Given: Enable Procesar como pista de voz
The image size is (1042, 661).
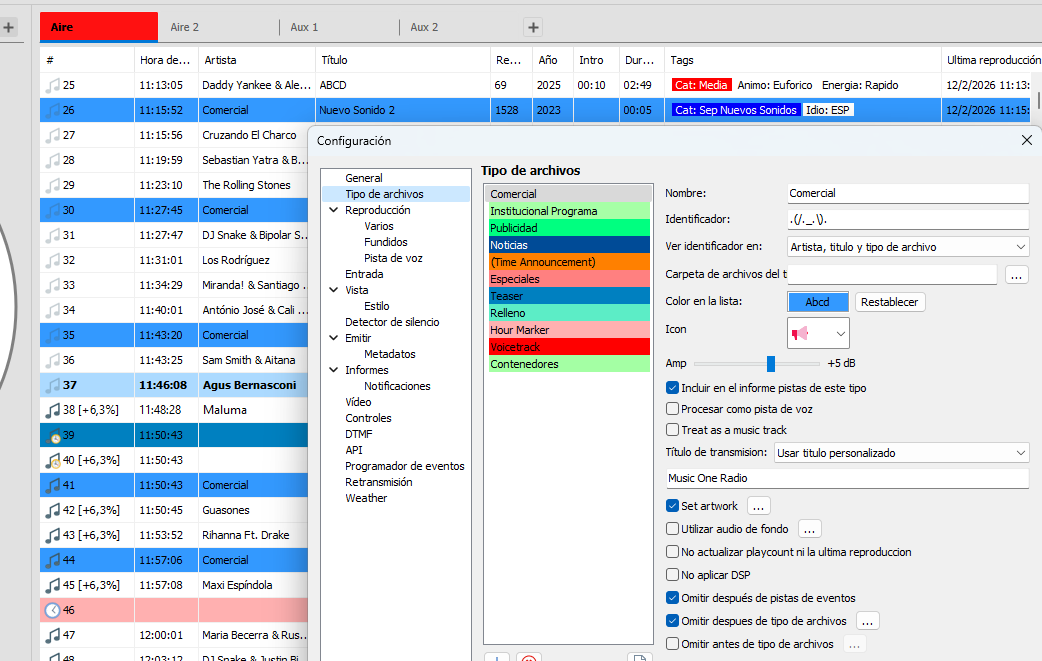Looking at the screenshot, I should 673,409.
